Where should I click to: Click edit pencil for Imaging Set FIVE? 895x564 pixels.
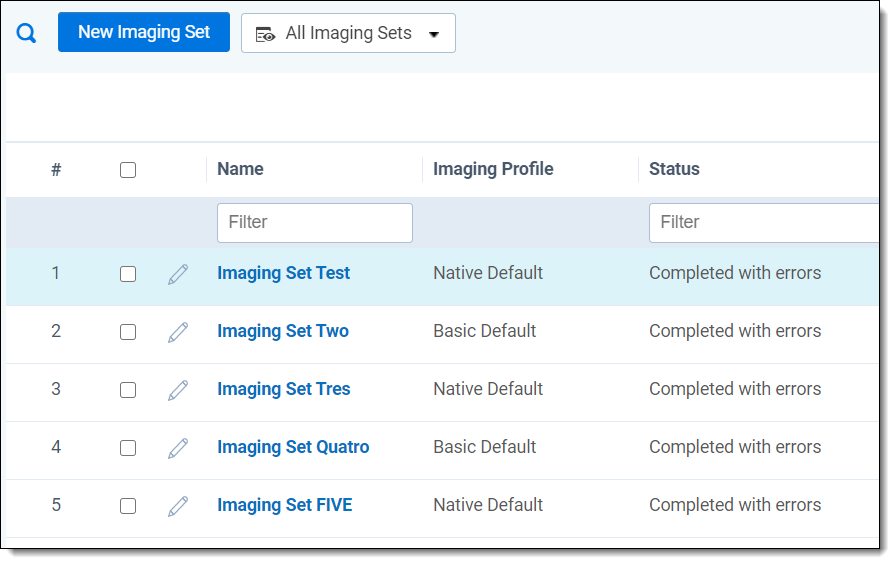[178, 506]
